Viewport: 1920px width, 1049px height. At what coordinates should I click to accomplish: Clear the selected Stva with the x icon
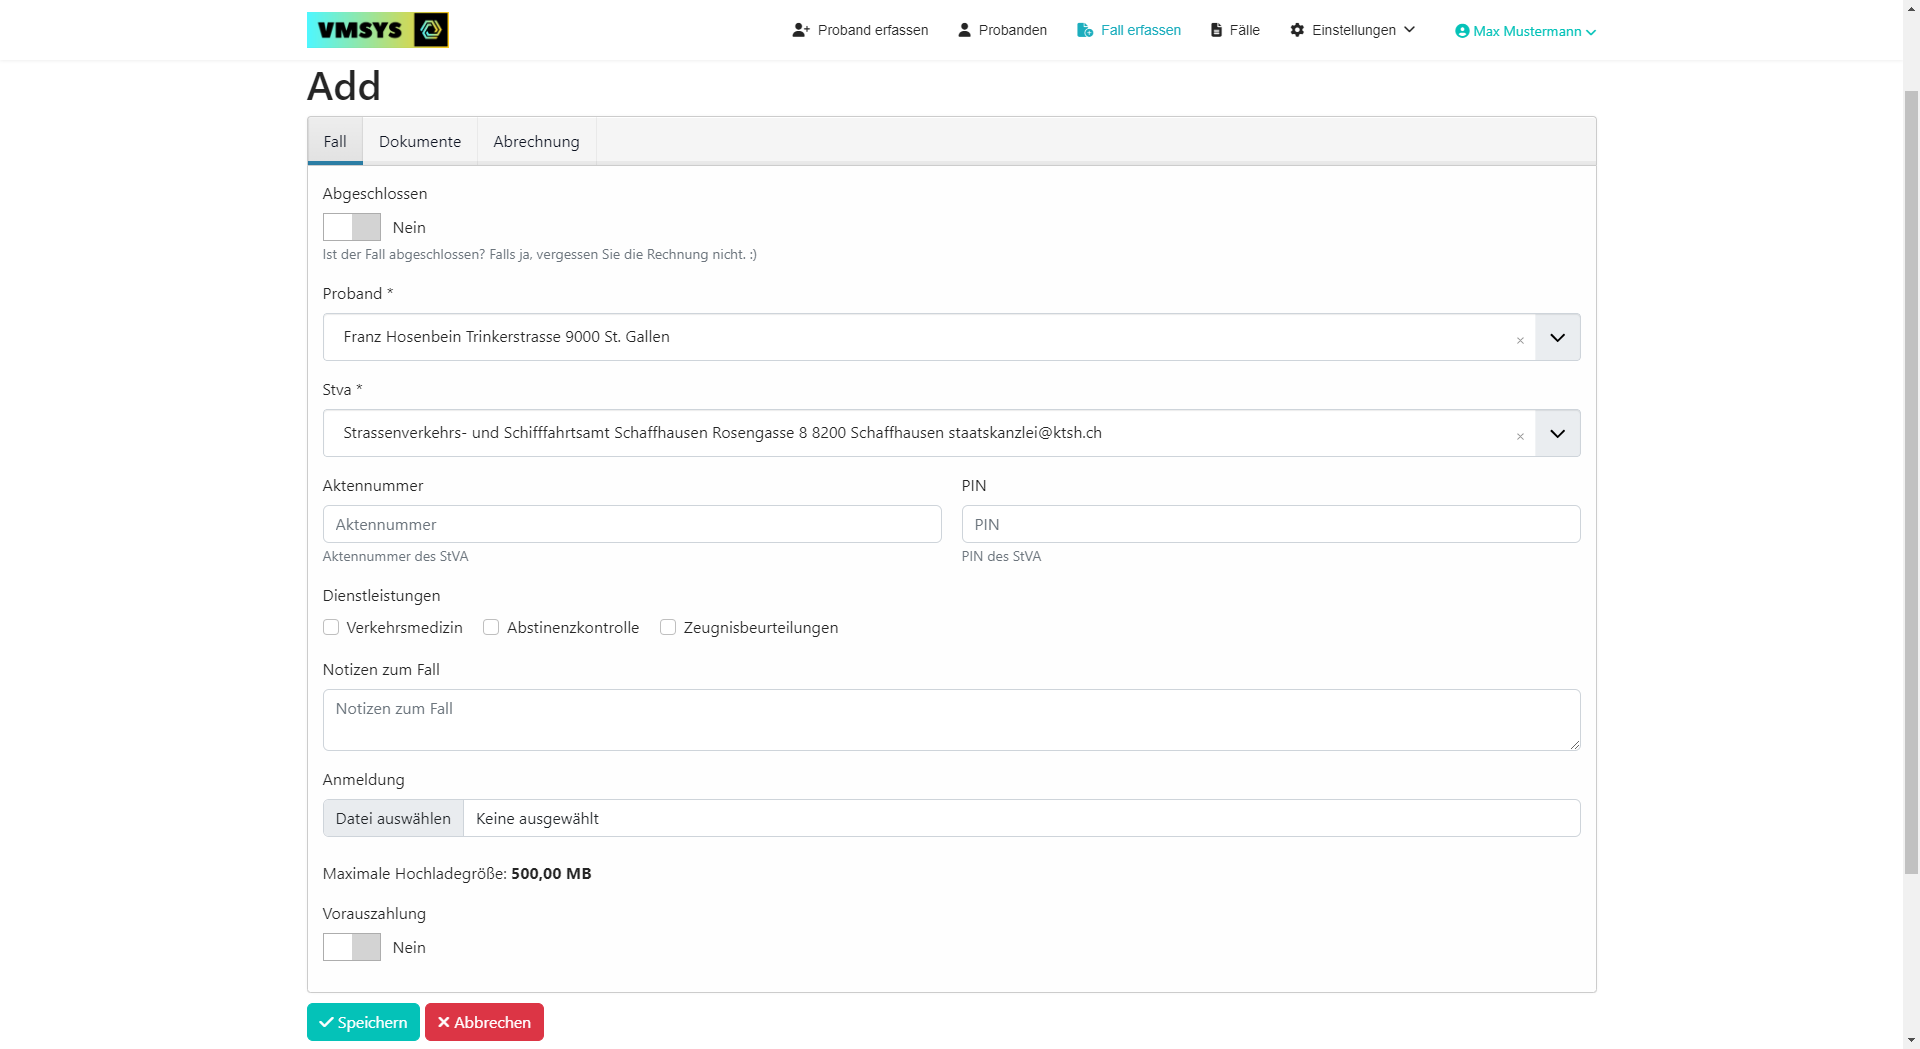(x=1520, y=436)
